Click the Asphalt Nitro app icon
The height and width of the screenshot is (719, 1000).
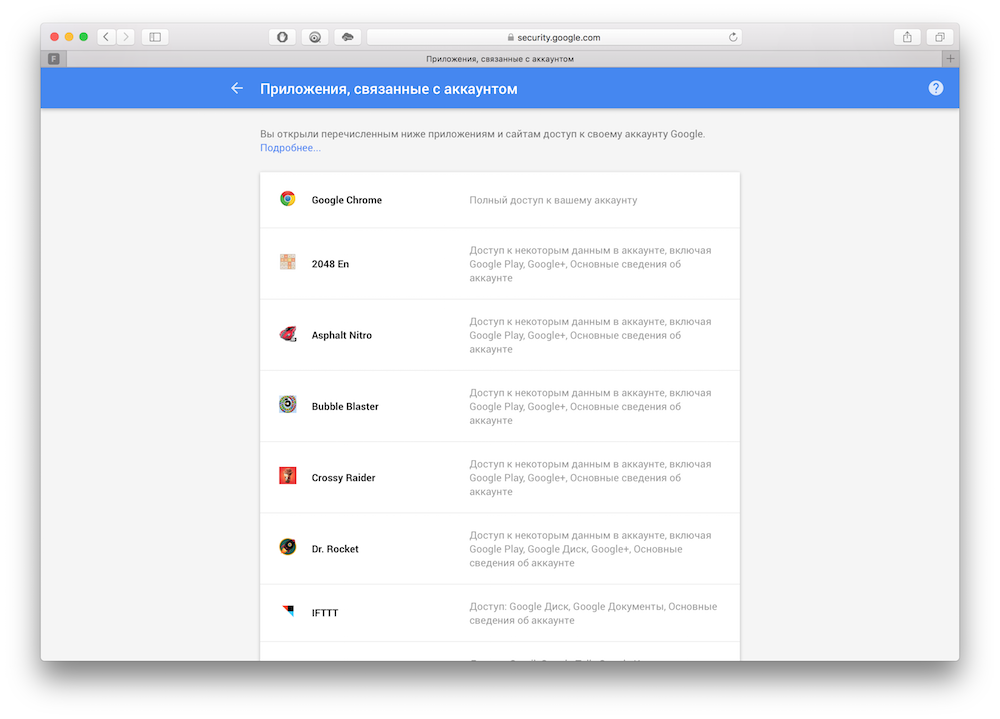[288, 334]
